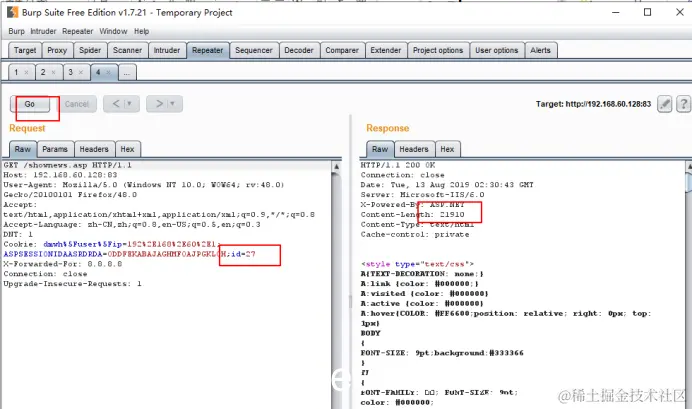Screen dimensions: 692x409
Task: Open the Window menu
Action: tap(113, 31)
